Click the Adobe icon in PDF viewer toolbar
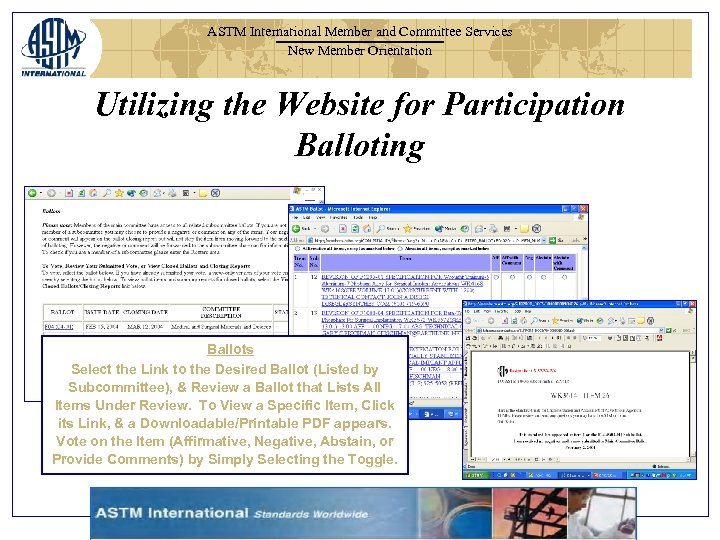The width and height of the screenshot is (720, 540). point(659,338)
